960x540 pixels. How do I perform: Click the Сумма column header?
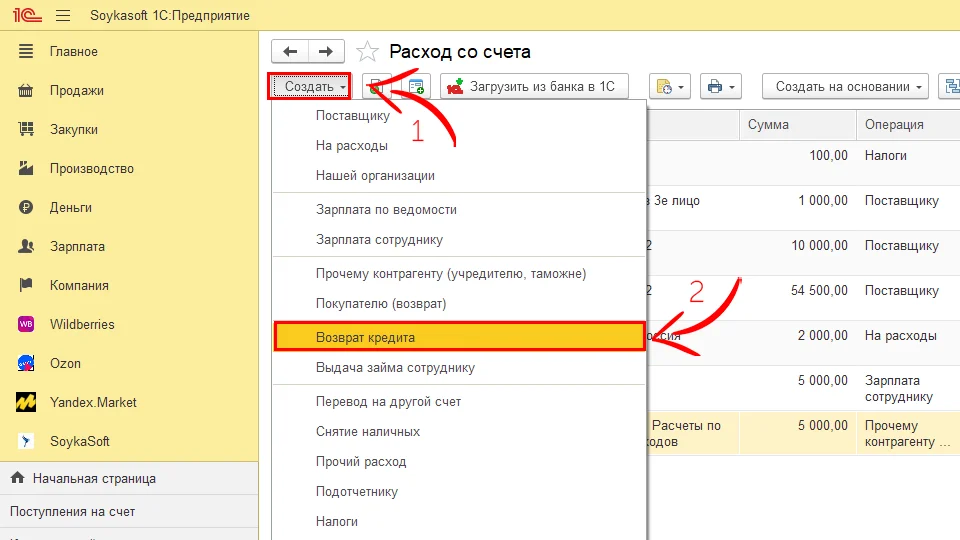[767, 125]
